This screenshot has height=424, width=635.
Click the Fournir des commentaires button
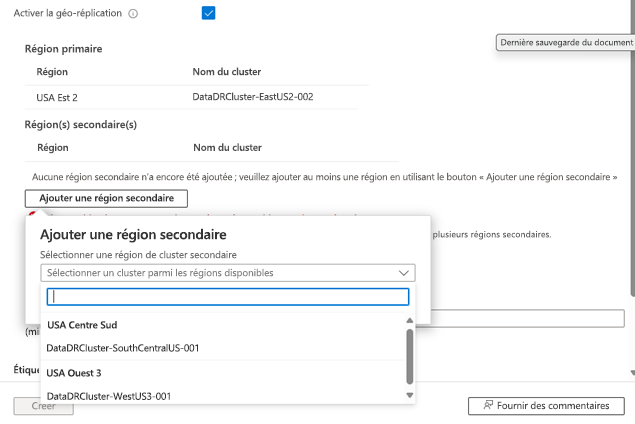tap(546, 406)
